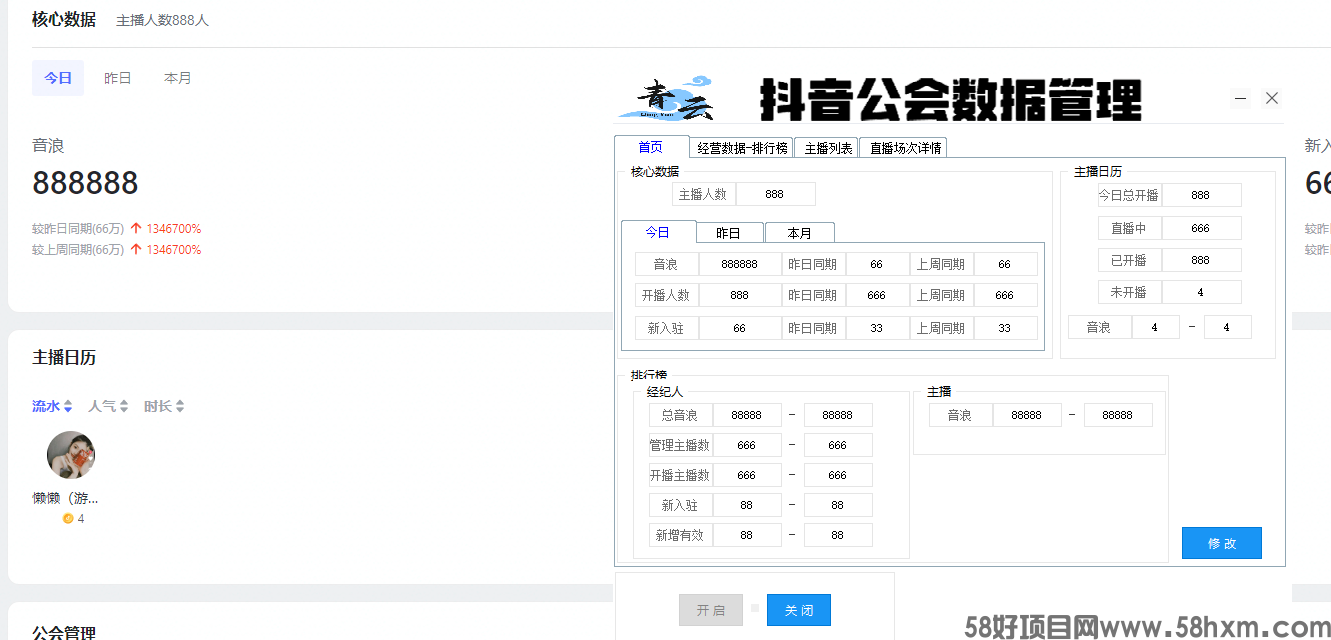Select 昨日 tab in tool window
Image resolution: width=1331 pixels, height=640 pixels.
pyautogui.click(x=729, y=233)
